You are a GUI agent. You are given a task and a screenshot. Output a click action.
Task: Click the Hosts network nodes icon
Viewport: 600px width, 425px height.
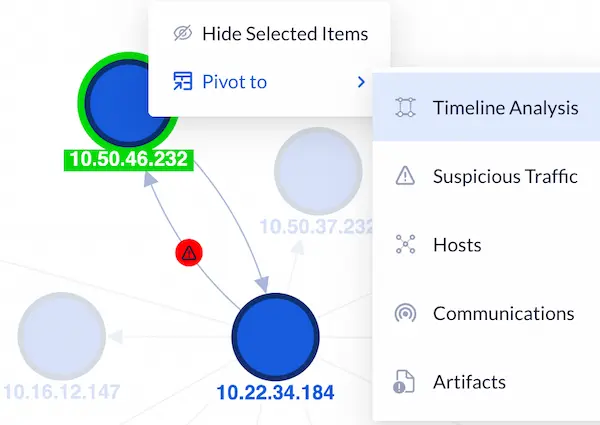click(x=405, y=244)
